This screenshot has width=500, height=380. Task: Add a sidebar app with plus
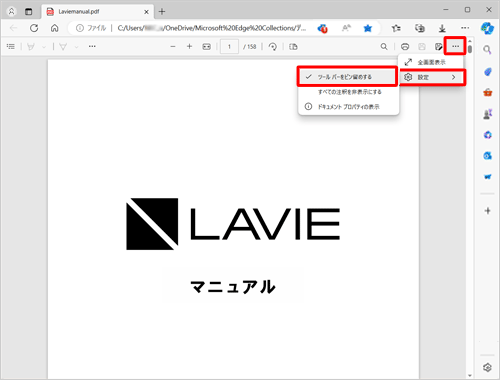[x=488, y=211]
